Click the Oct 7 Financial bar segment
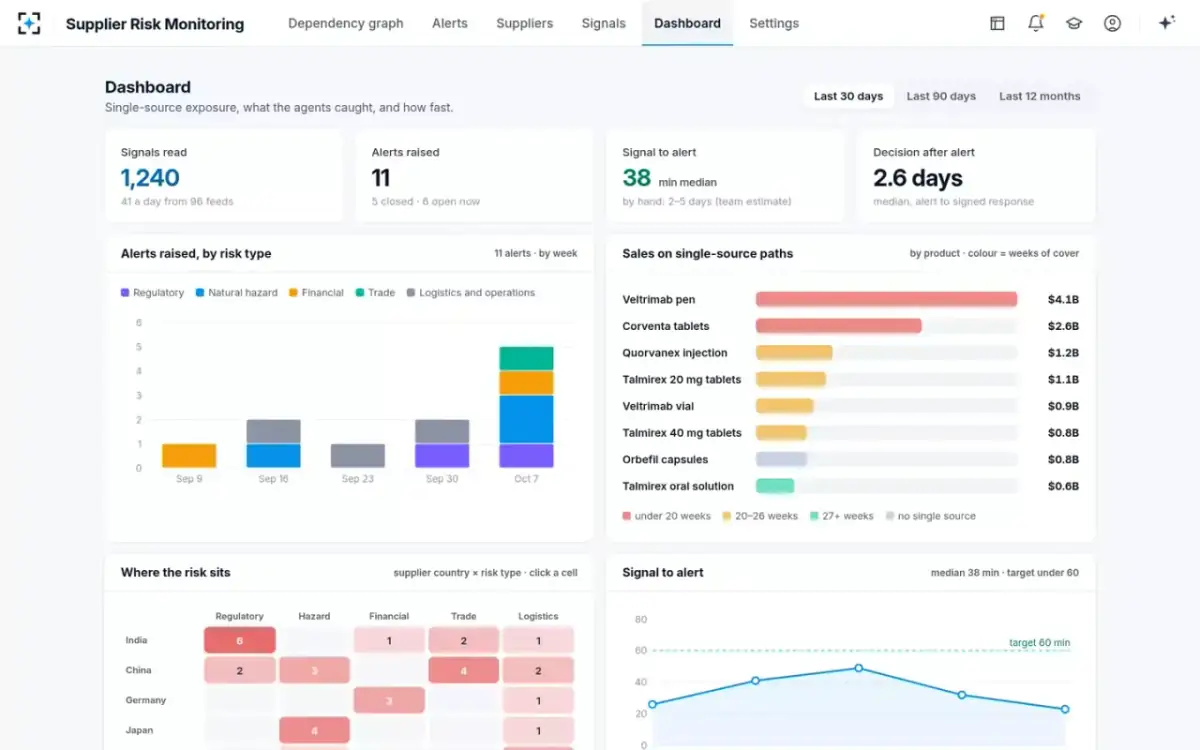Viewport: 1200px width, 750px height. point(526,383)
